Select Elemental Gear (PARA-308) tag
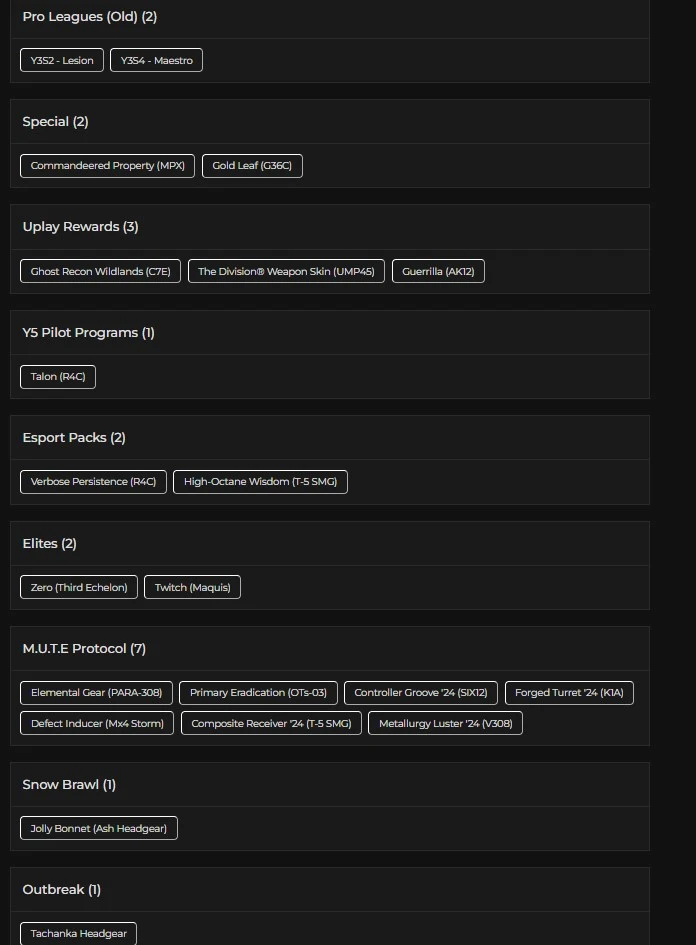696x945 pixels. click(96, 693)
